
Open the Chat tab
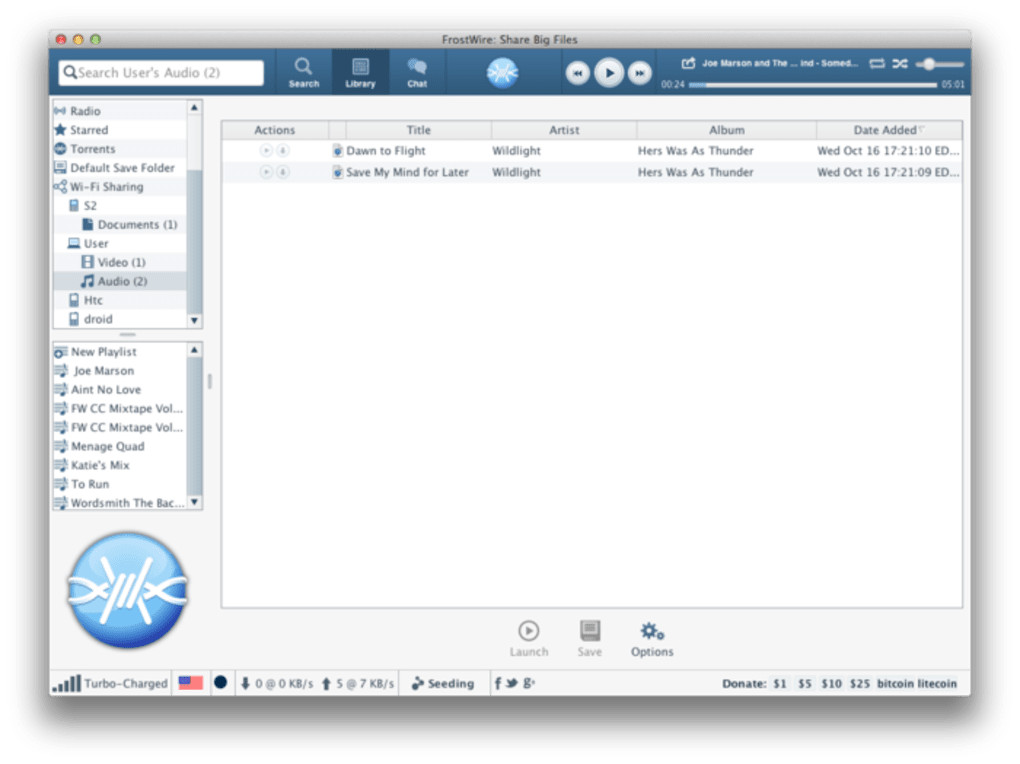point(417,72)
